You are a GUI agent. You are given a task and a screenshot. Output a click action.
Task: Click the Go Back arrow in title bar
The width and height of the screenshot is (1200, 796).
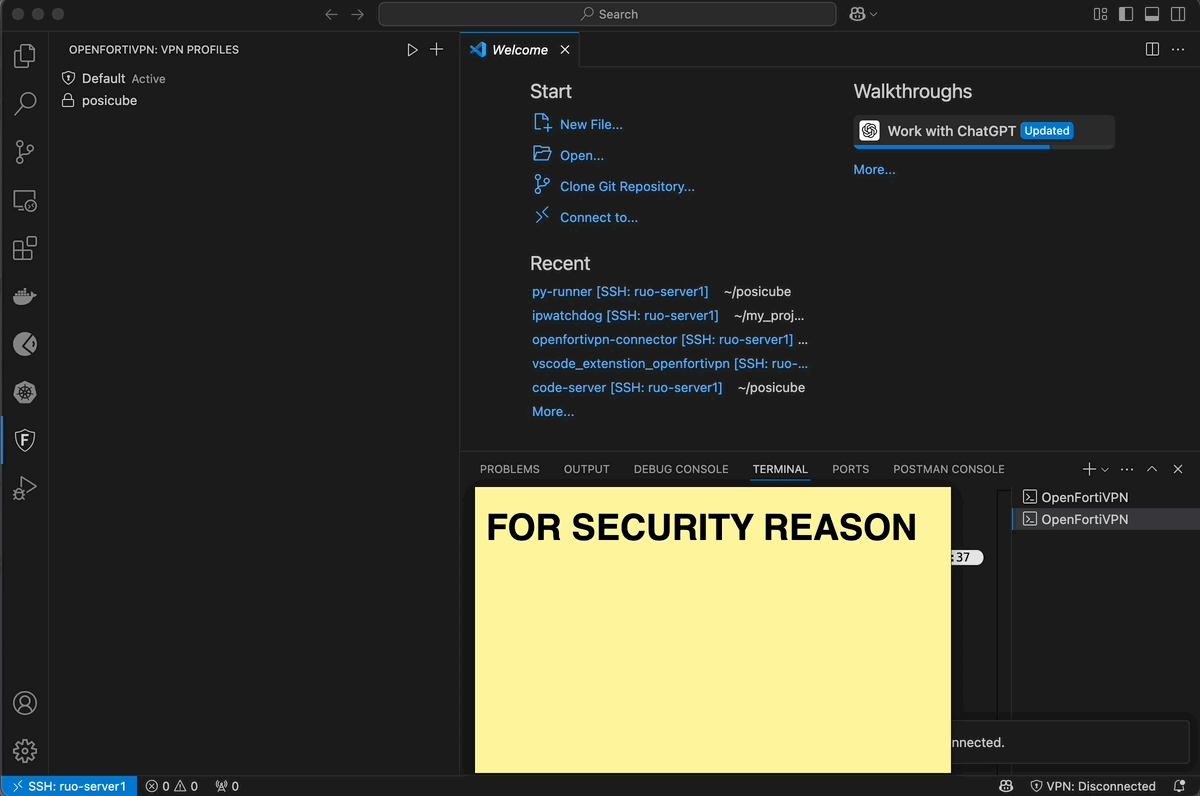(x=332, y=14)
